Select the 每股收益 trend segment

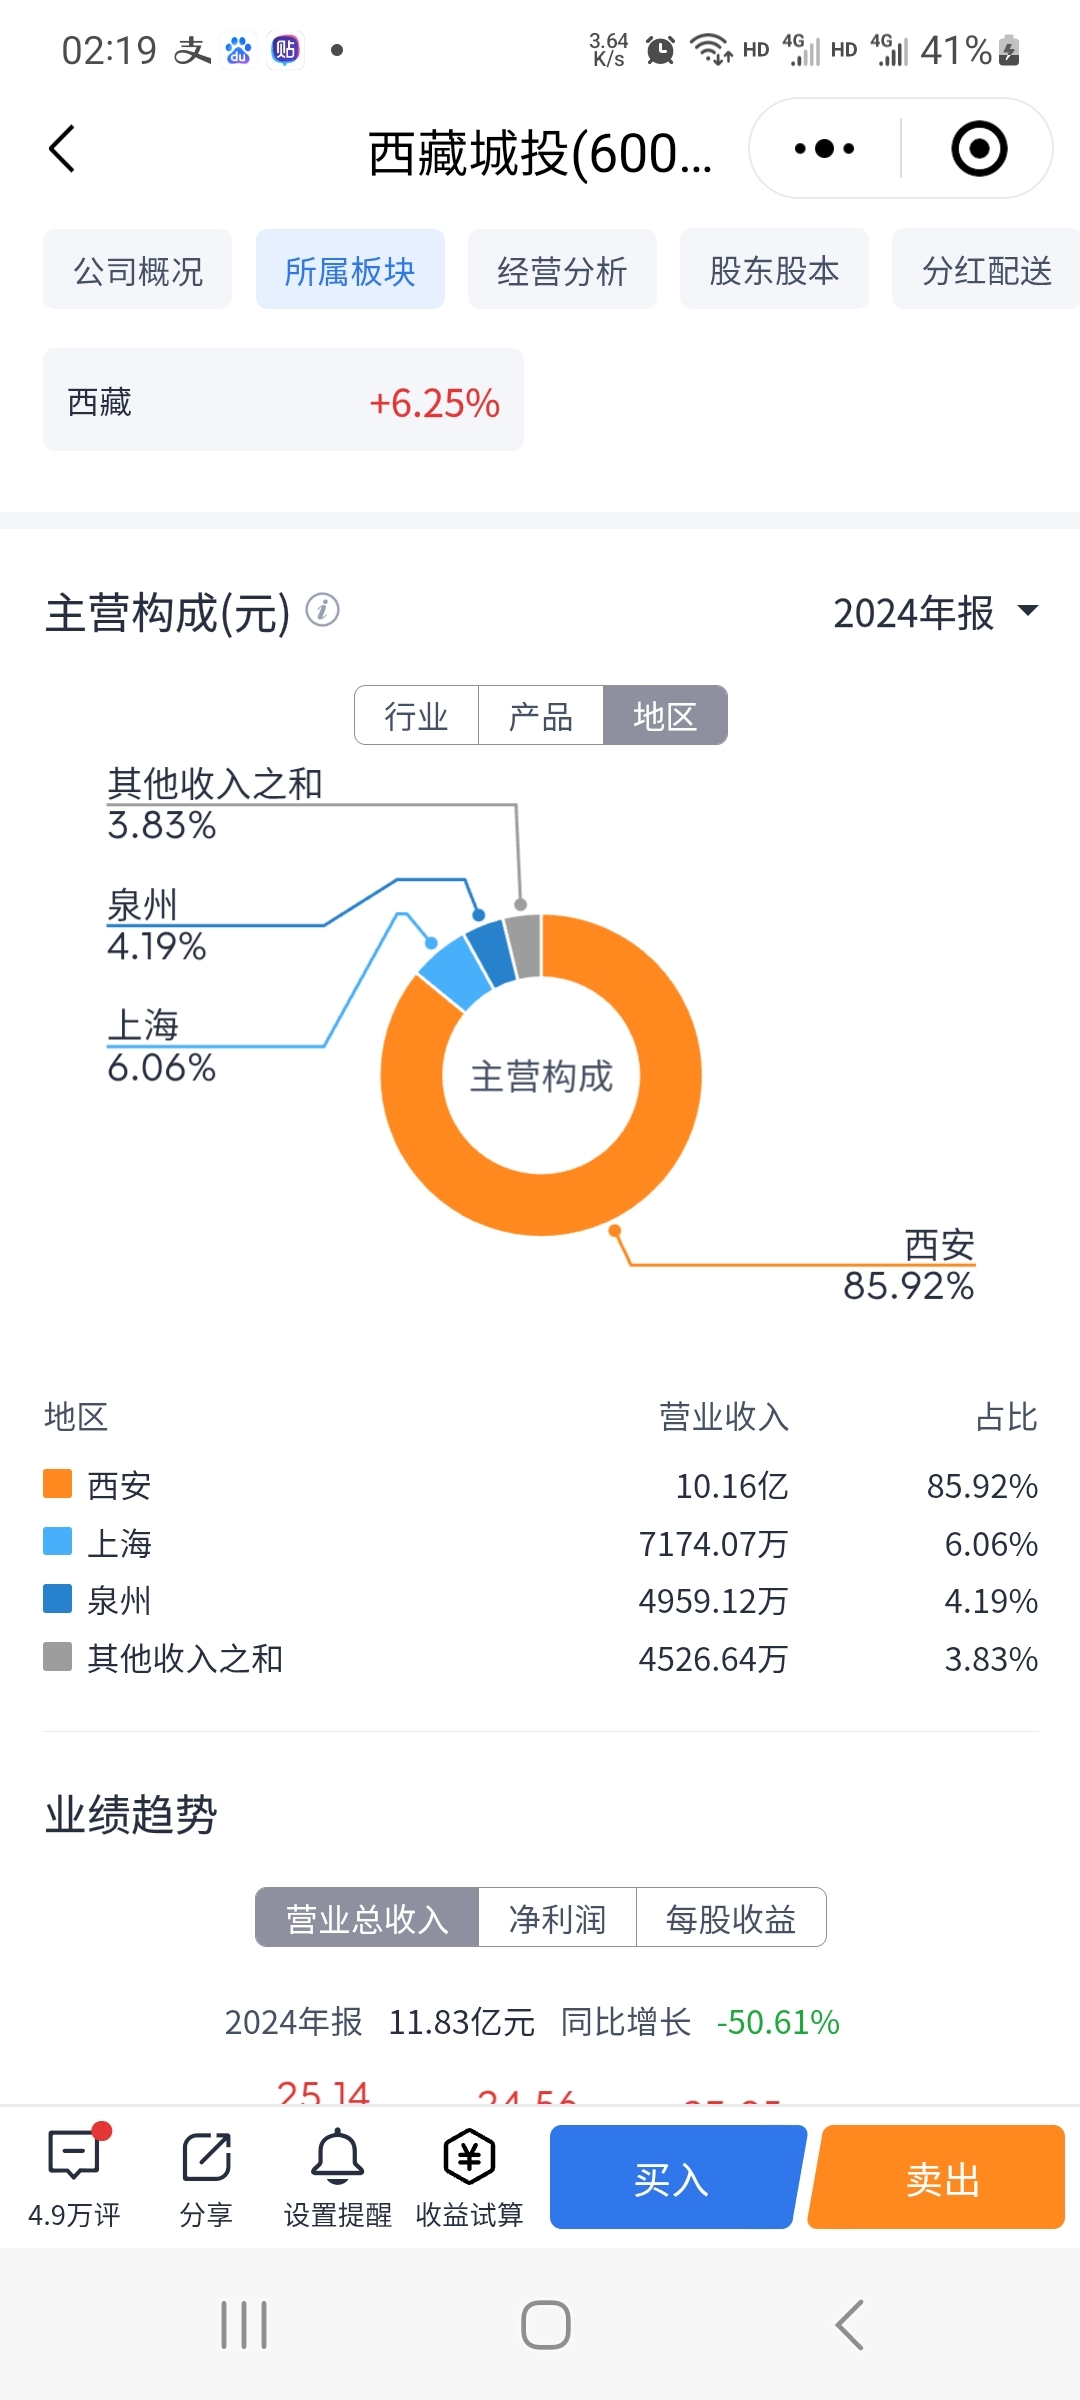731,1917
